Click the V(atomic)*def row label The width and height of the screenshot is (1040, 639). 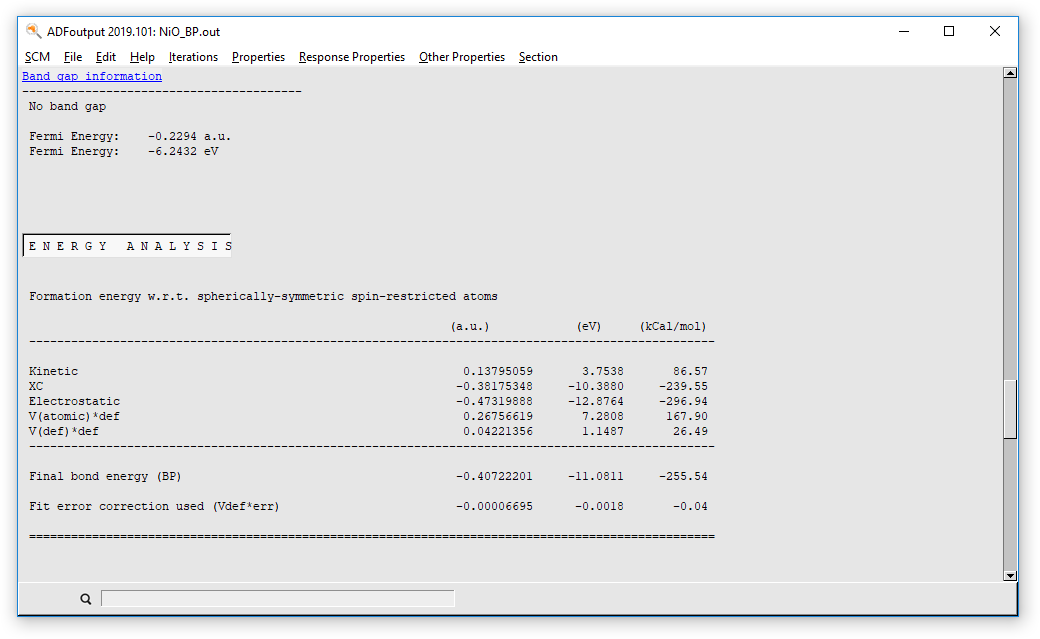pos(74,417)
